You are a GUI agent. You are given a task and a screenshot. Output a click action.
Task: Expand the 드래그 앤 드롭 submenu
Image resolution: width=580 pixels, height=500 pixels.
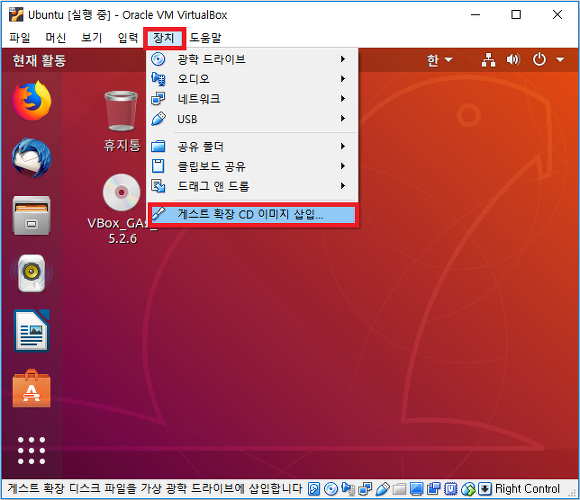tap(252, 186)
